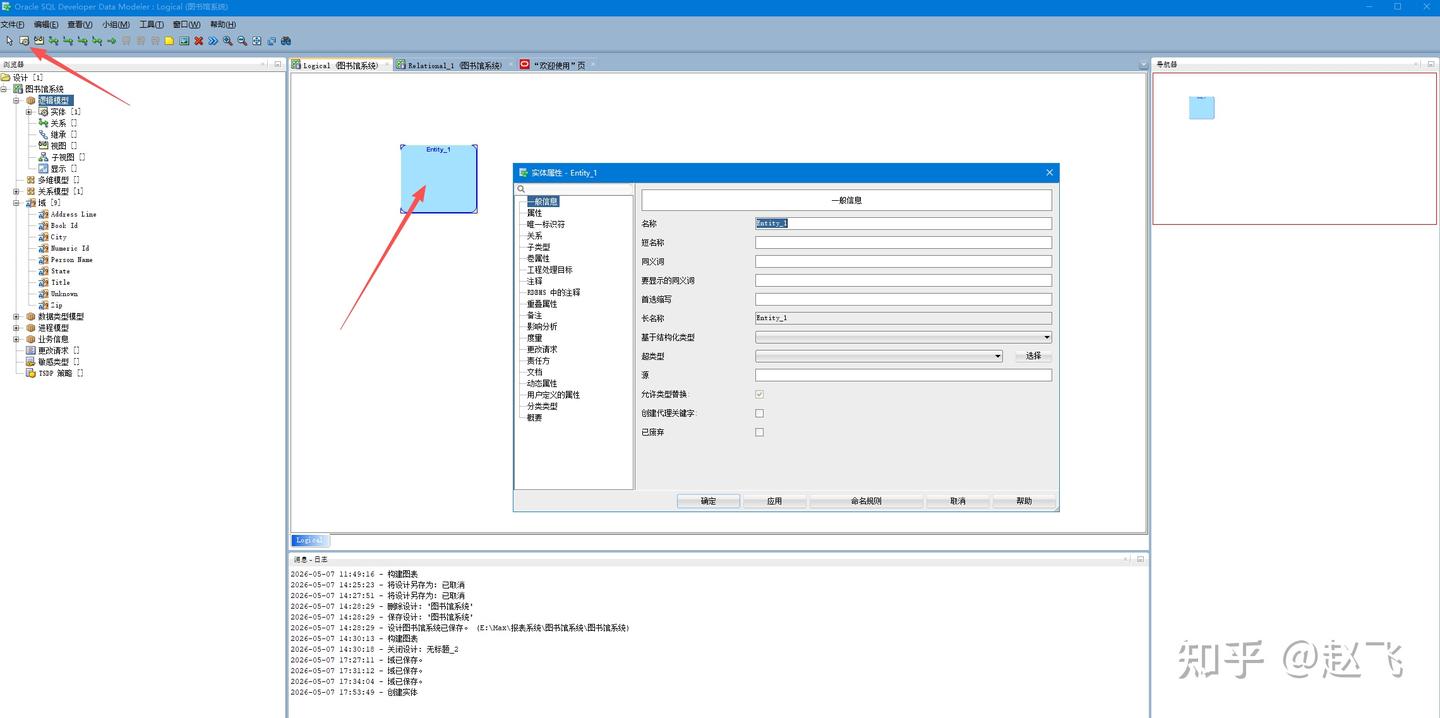The height and width of the screenshot is (718, 1440).
Task: Click the entity thumbnail in the navigator
Action: (1201, 107)
